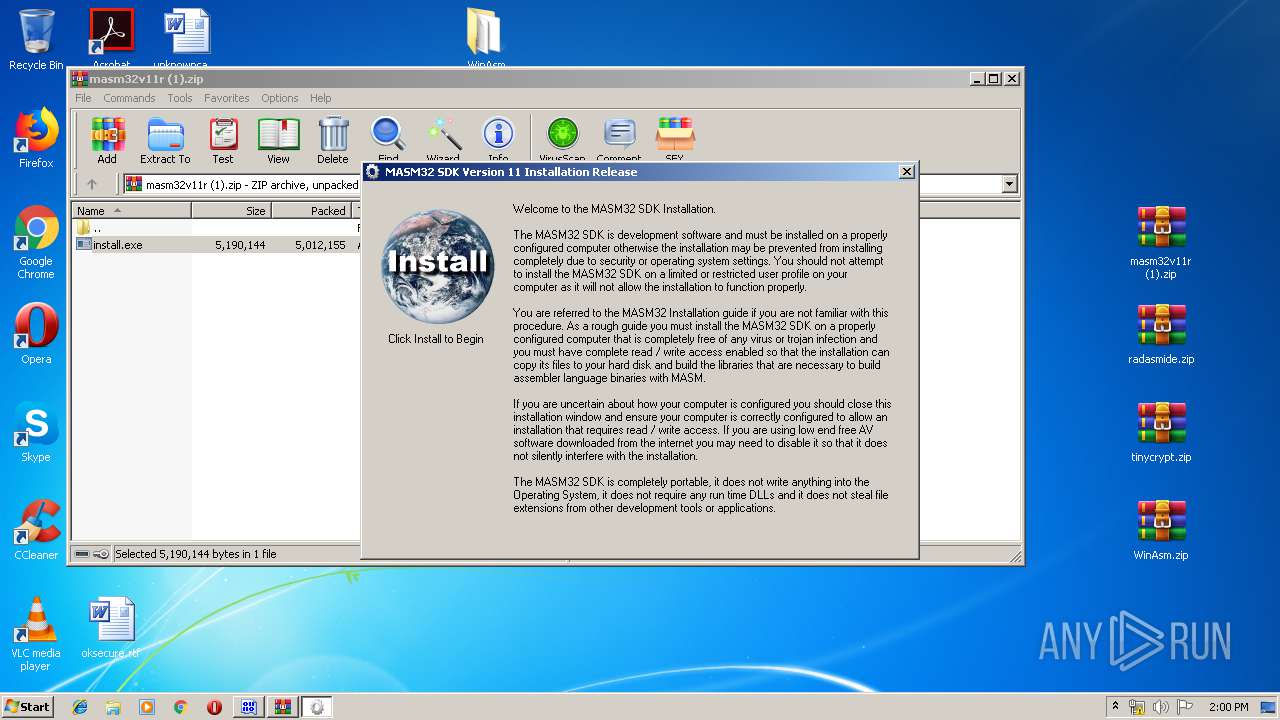Viewport: 1280px width, 720px height.
Task: Open Firefox desktop shortcut
Action: coord(36,138)
